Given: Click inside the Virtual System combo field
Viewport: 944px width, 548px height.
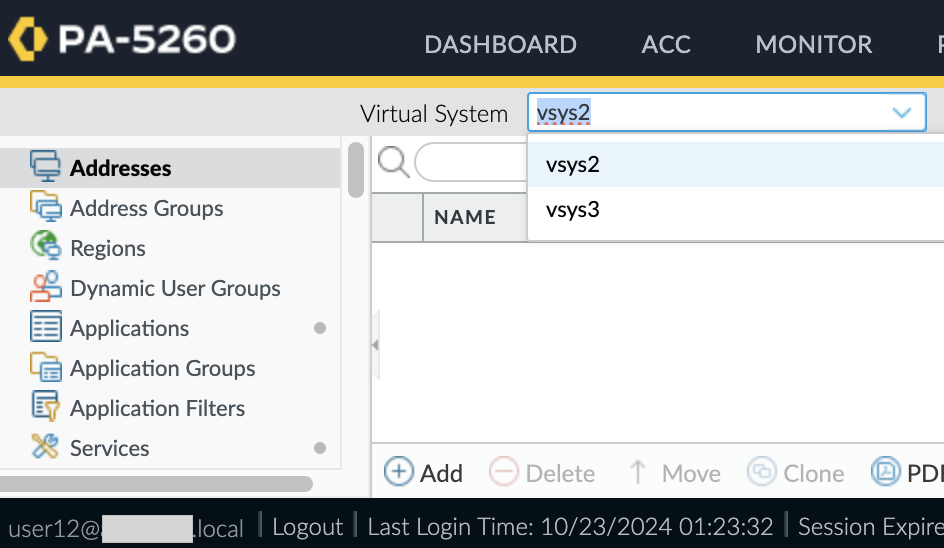Looking at the screenshot, I should 727,112.
